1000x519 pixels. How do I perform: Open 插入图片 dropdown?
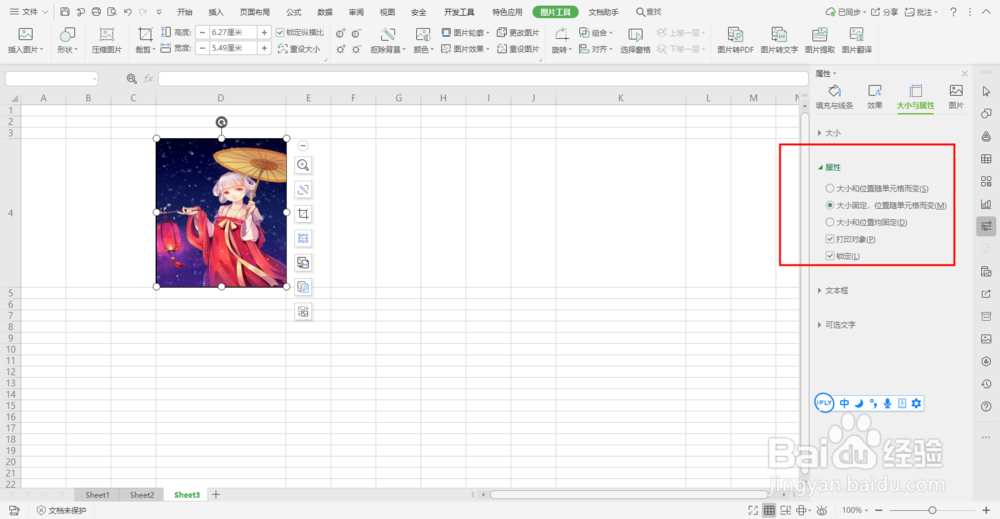(26, 49)
